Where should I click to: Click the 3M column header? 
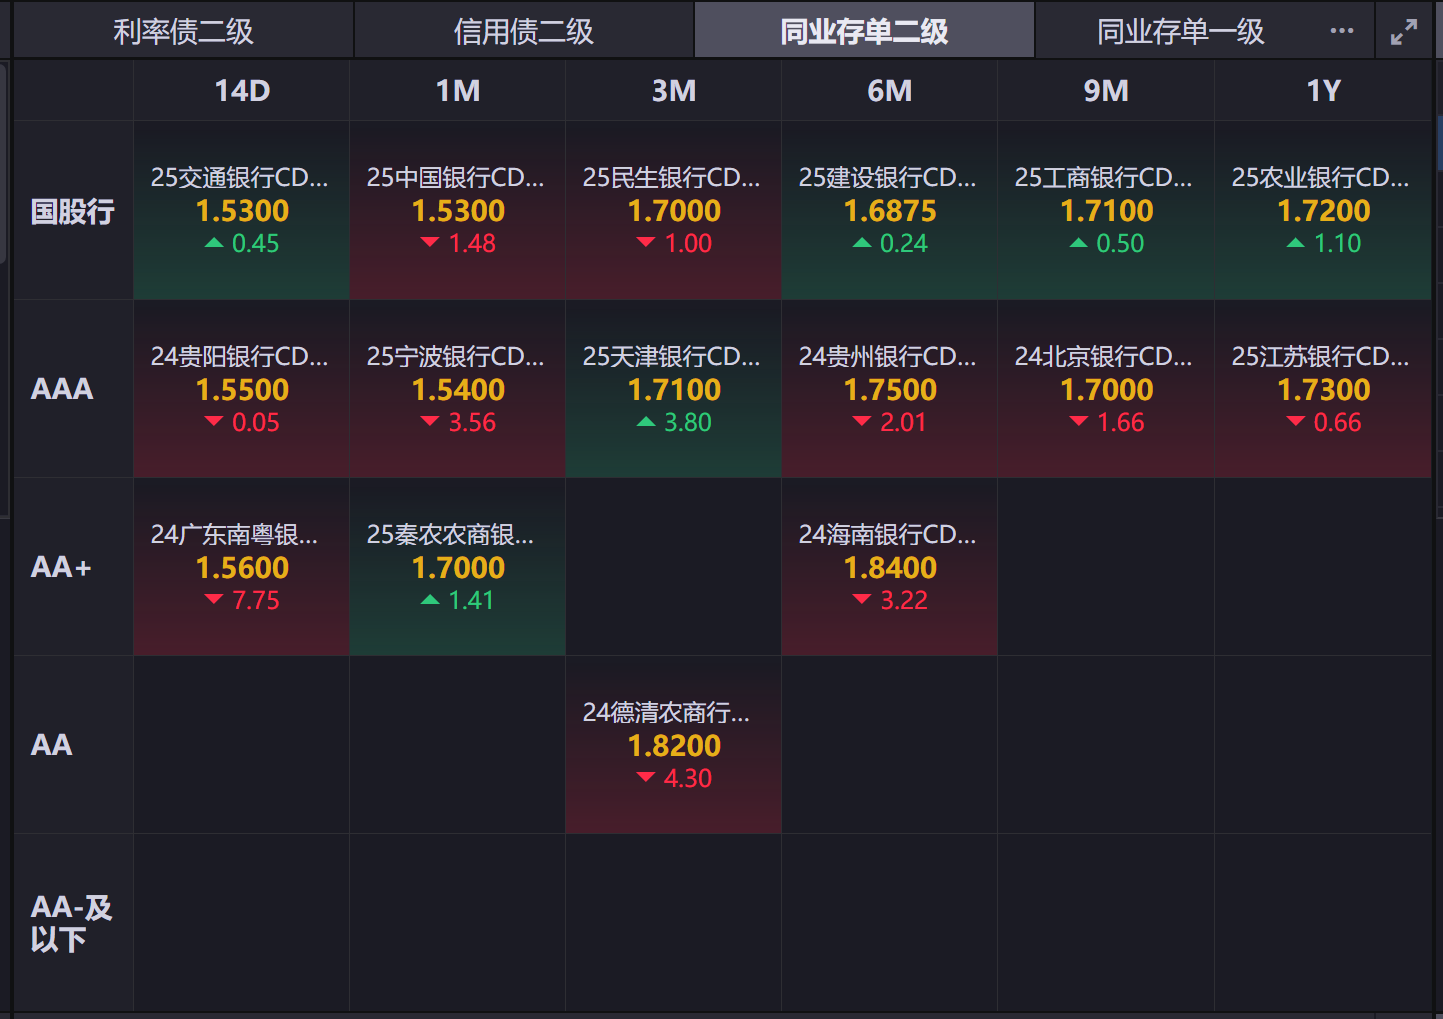pyautogui.click(x=674, y=91)
